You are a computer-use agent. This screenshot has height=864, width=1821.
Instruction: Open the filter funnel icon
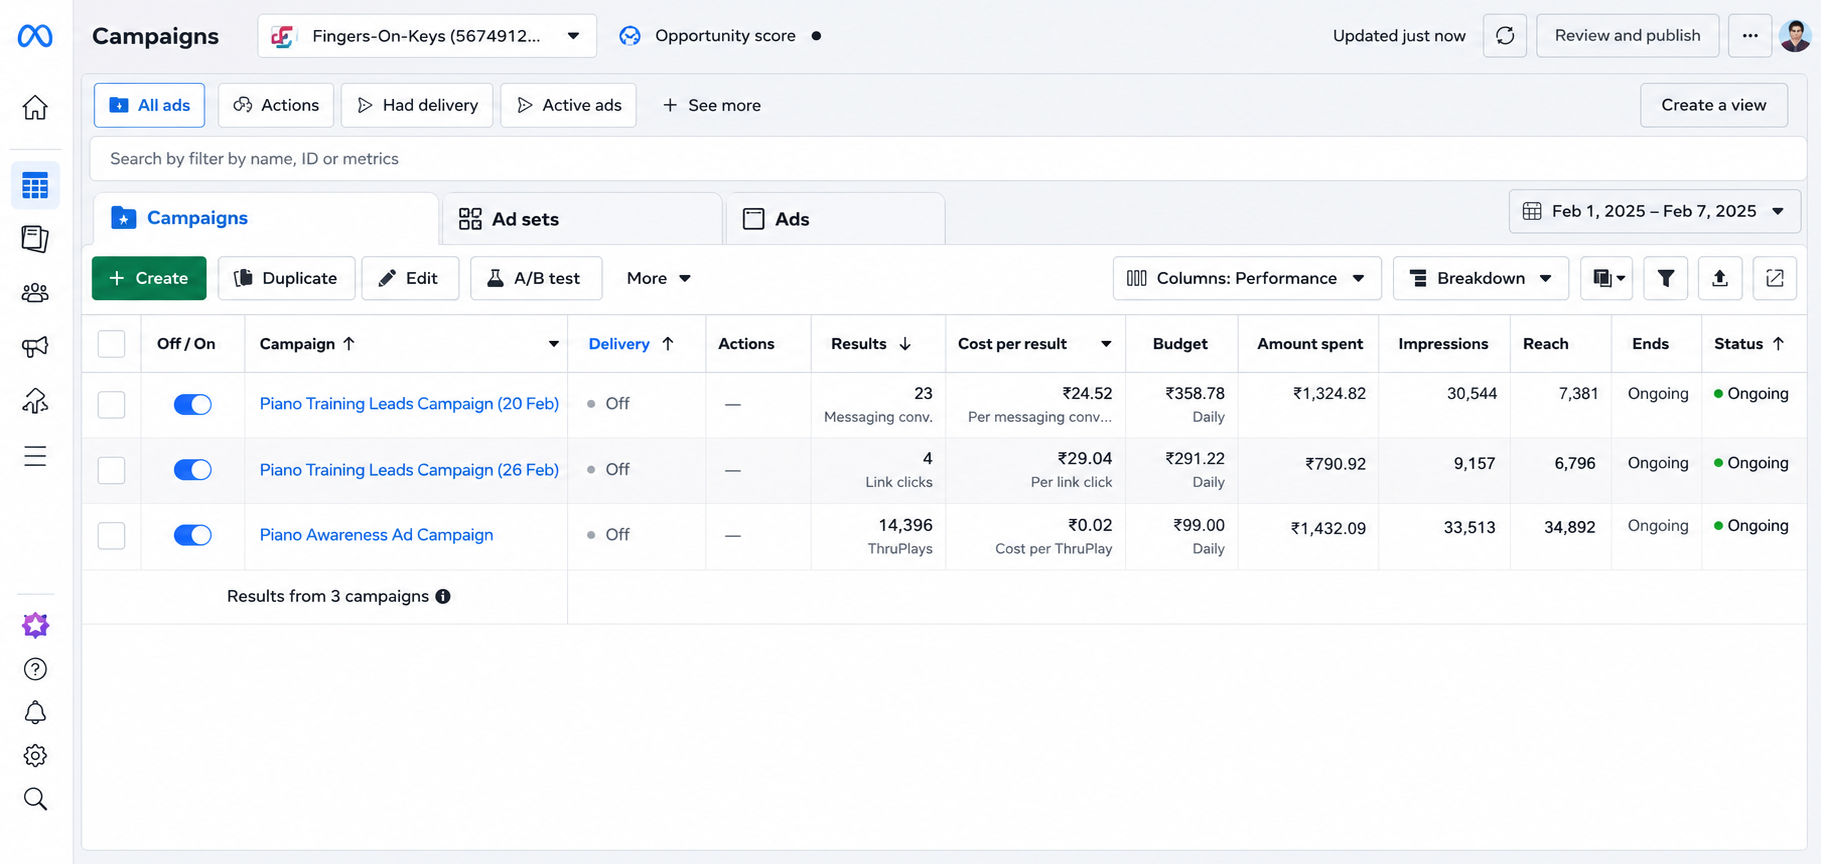click(x=1666, y=278)
